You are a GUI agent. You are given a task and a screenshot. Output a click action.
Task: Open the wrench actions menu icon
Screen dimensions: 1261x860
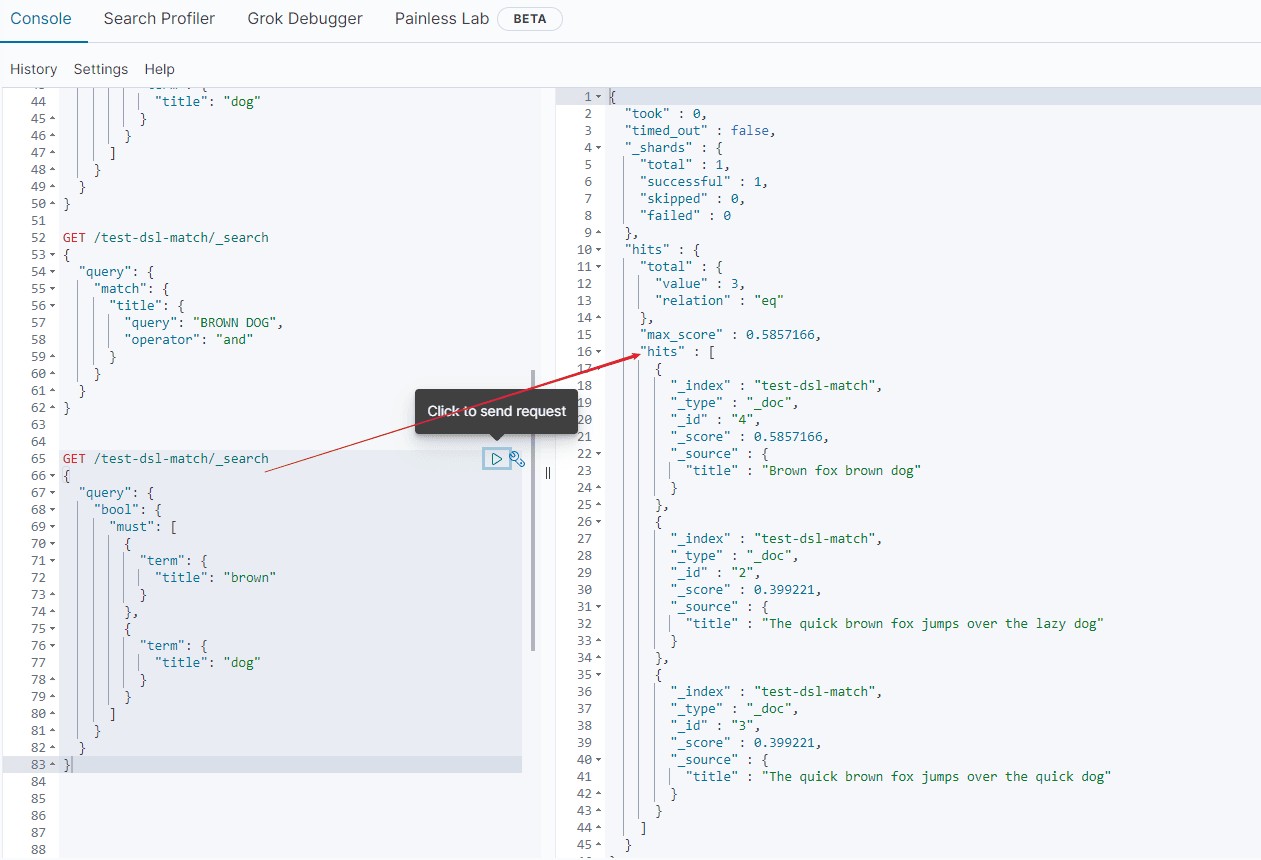tap(517, 459)
